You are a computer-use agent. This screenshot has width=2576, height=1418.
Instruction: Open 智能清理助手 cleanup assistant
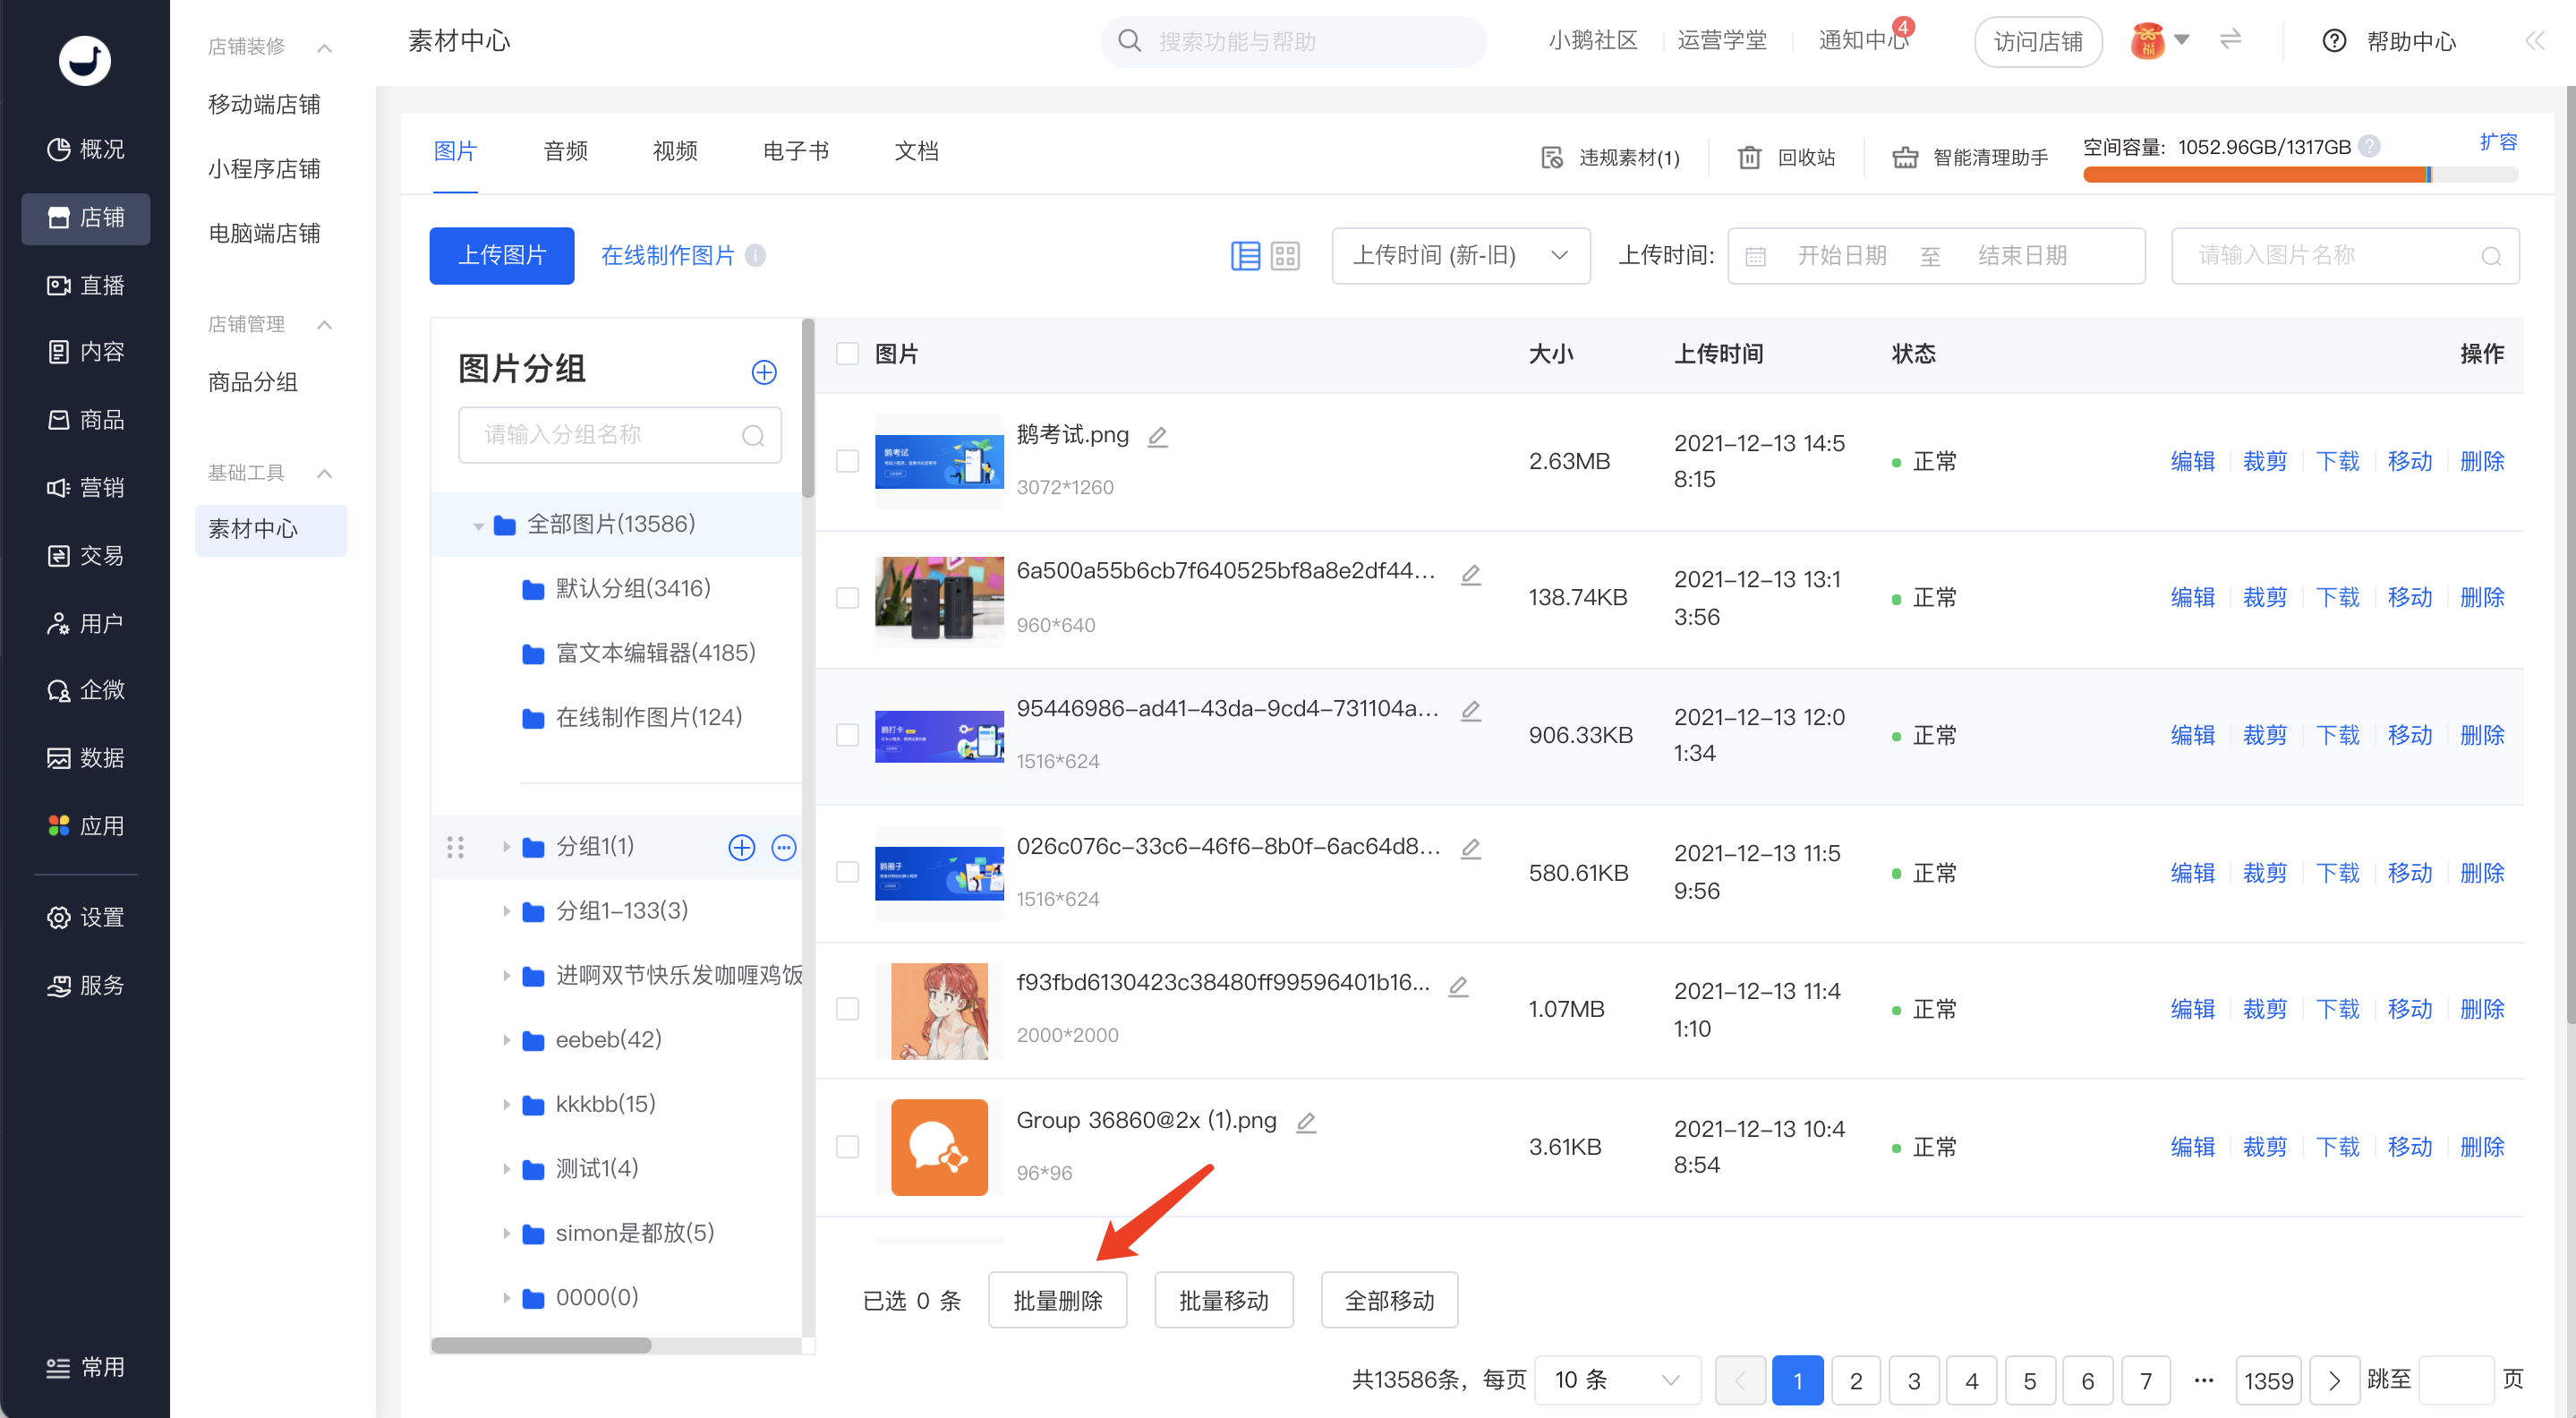coord(1970,157)
